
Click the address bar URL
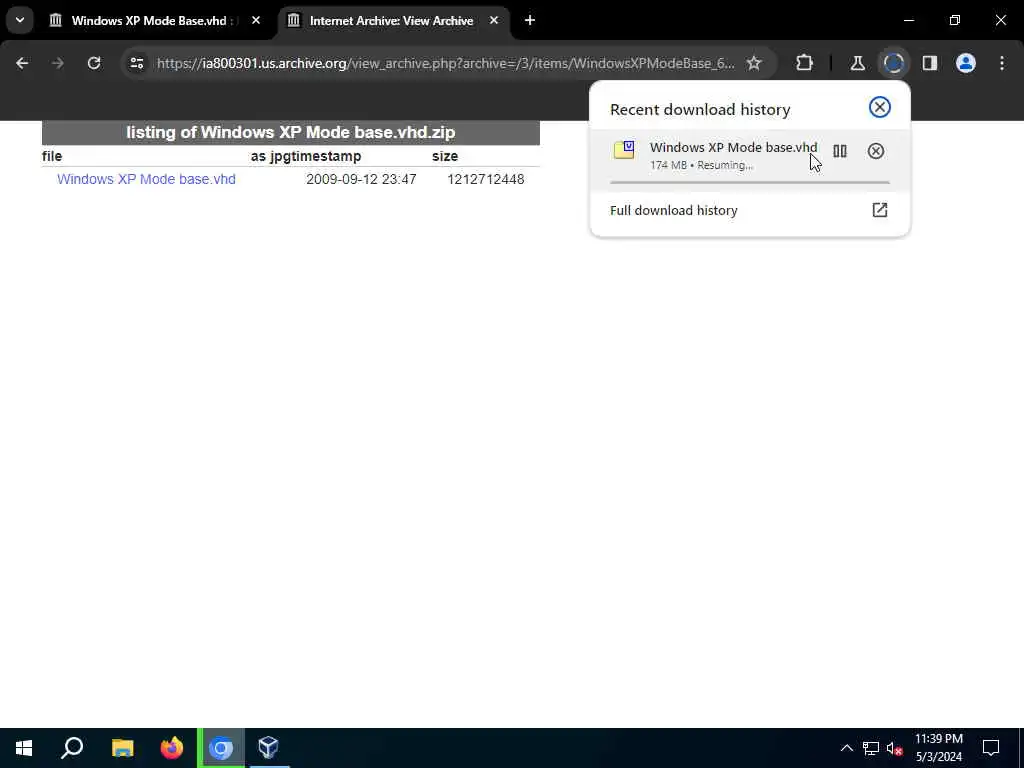coord(445,63)
